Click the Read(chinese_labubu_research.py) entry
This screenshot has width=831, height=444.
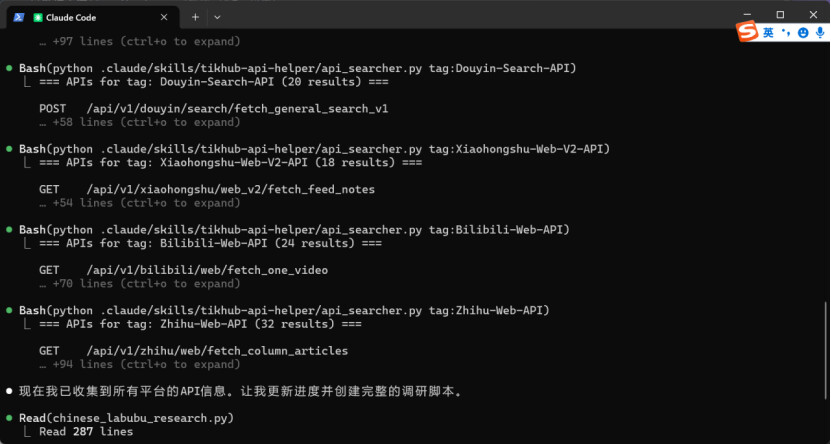(127, 419)
